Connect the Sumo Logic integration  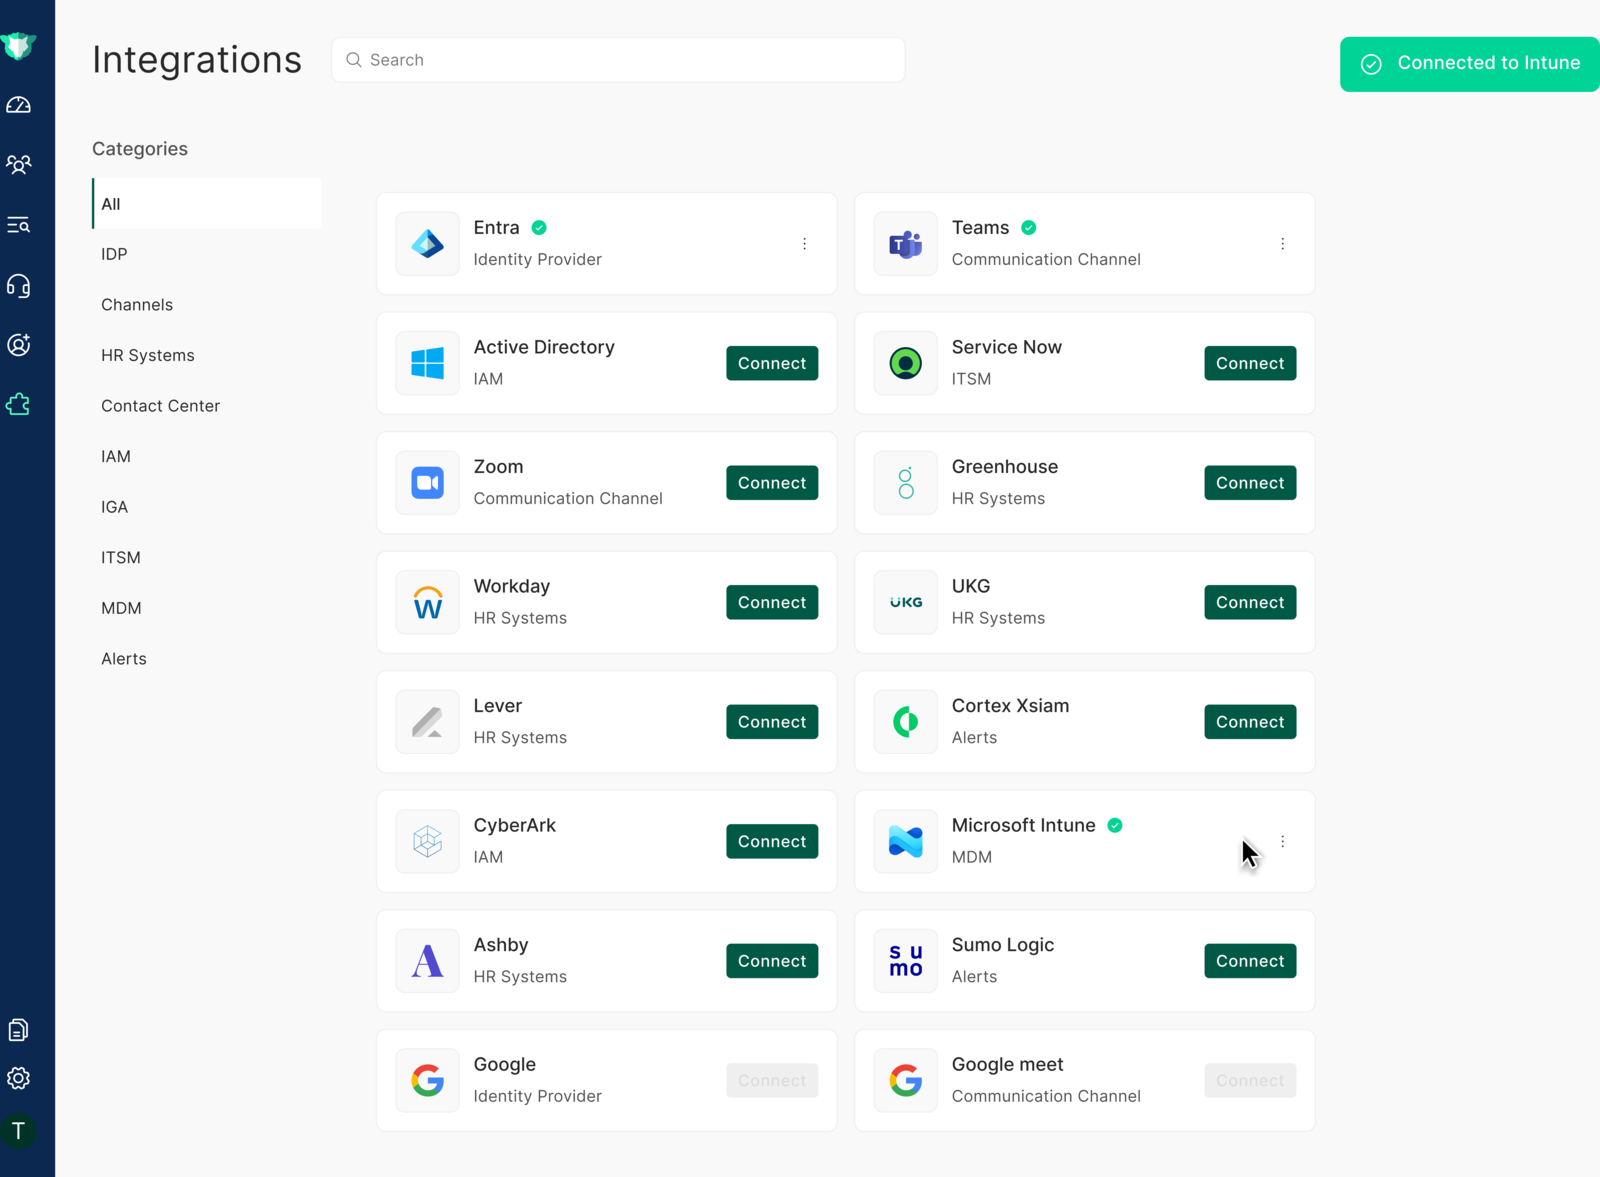pyautogui.click(x=1250, y=961)
